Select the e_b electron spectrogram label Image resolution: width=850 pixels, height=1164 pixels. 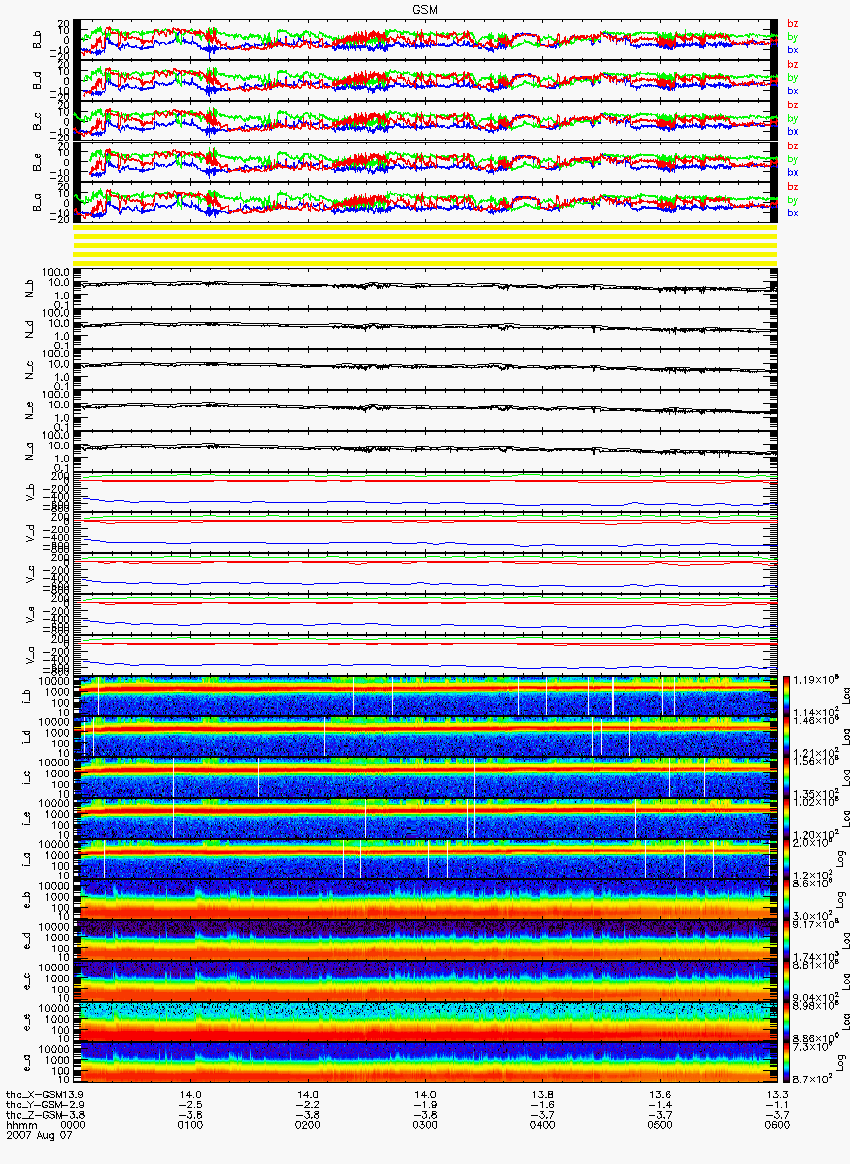coord(26,900)
